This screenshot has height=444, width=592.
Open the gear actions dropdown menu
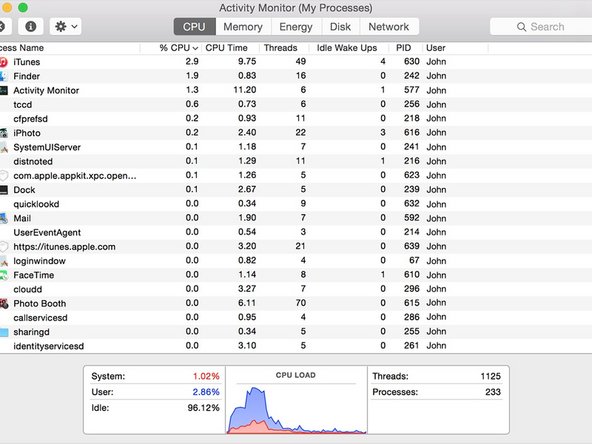click(66, 26)
